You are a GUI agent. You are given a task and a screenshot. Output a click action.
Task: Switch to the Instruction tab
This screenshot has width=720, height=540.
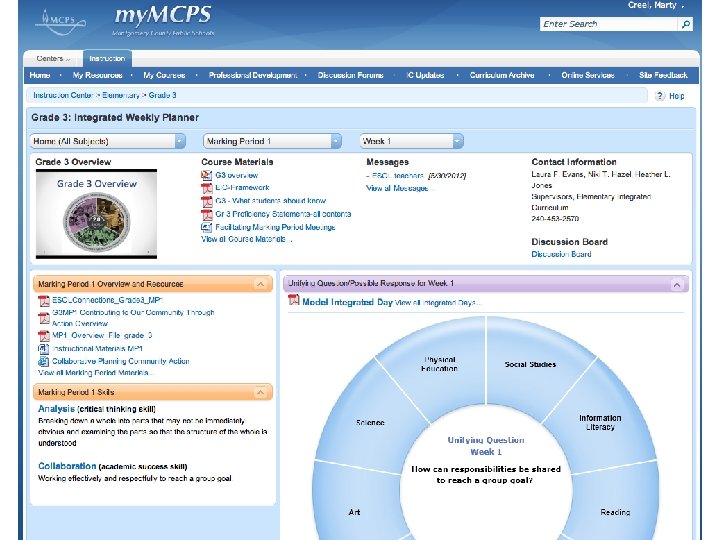pos(107,59)
